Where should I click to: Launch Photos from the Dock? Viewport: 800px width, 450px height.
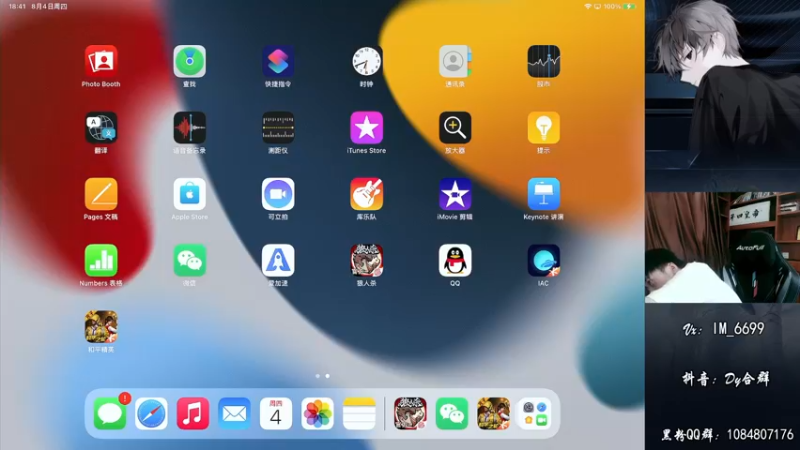click(x=317, y=413)
